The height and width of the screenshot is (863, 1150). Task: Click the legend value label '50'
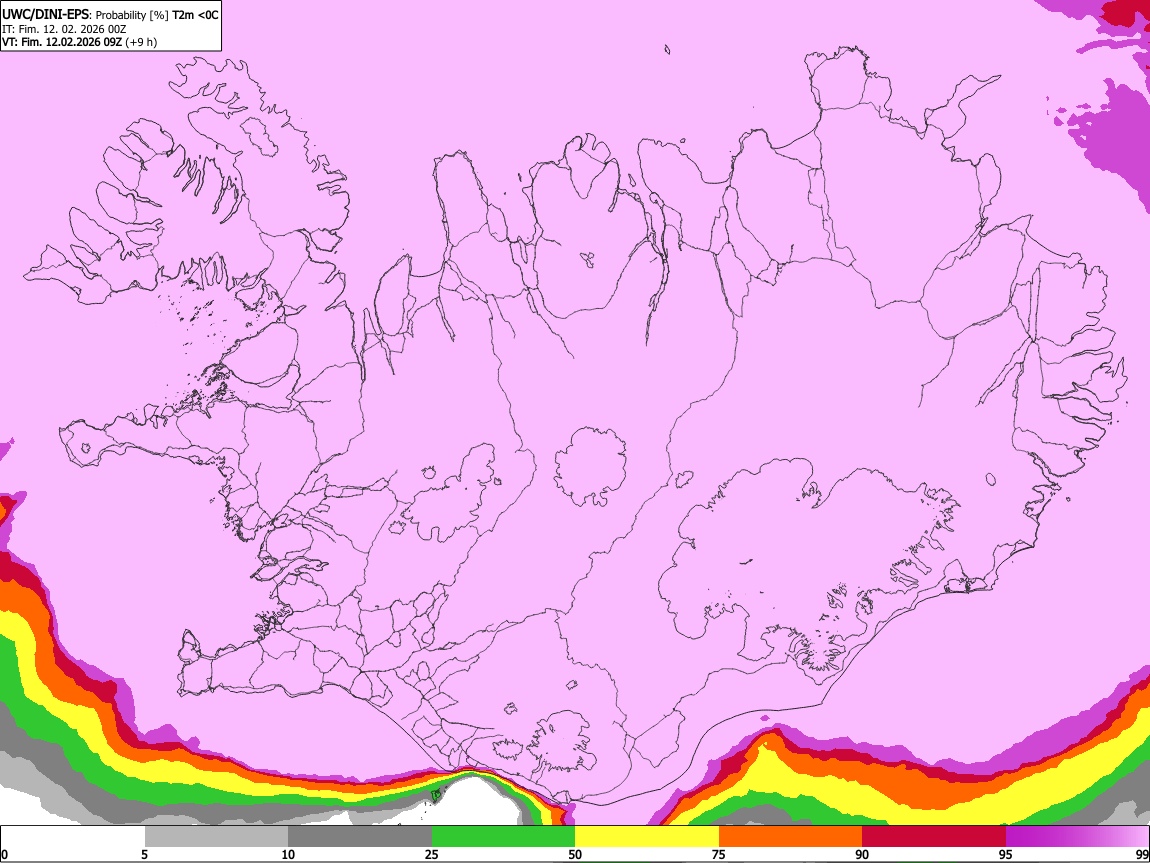(575, 854)
